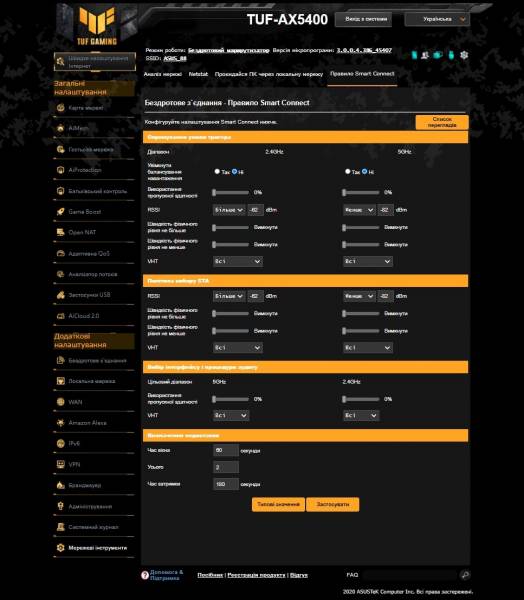Open Quick Internet Setup icon in sidebar
The image size is (524, 600).
60,62
